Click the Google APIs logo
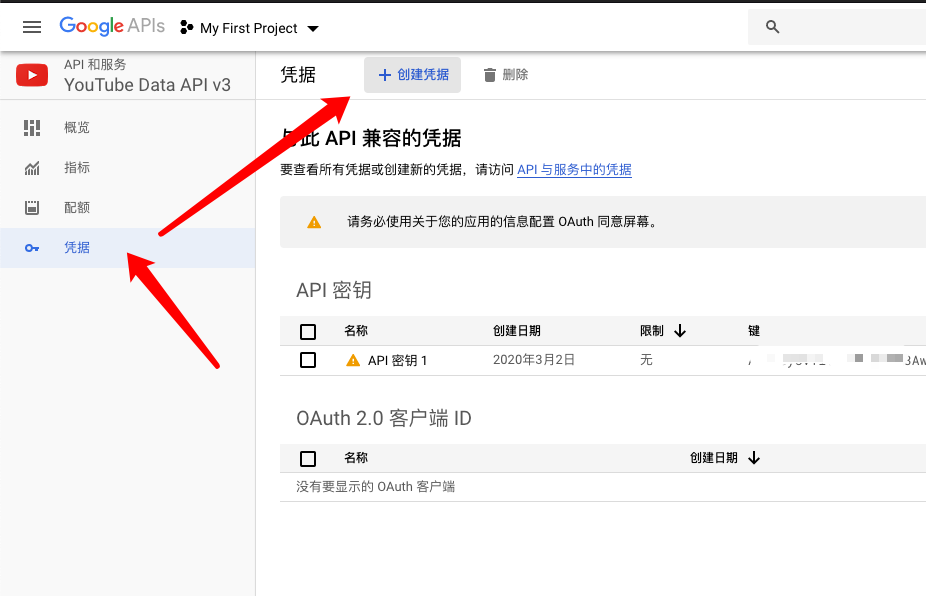 point(112,26)
